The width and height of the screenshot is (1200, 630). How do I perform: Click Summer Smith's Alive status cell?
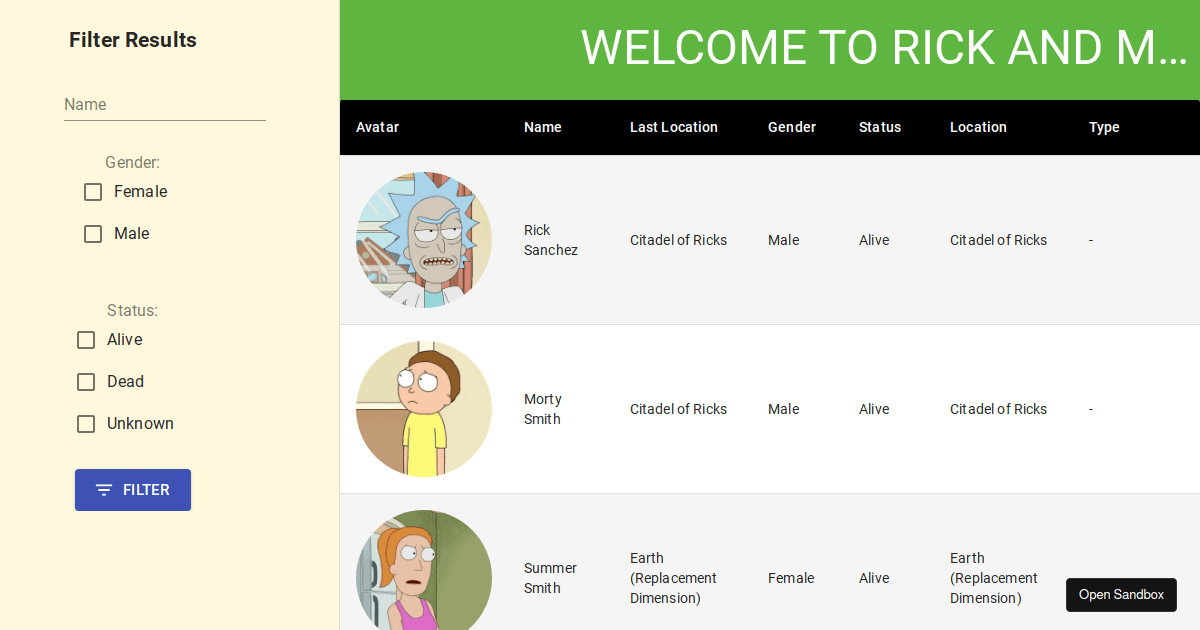(x=874, y=578)
